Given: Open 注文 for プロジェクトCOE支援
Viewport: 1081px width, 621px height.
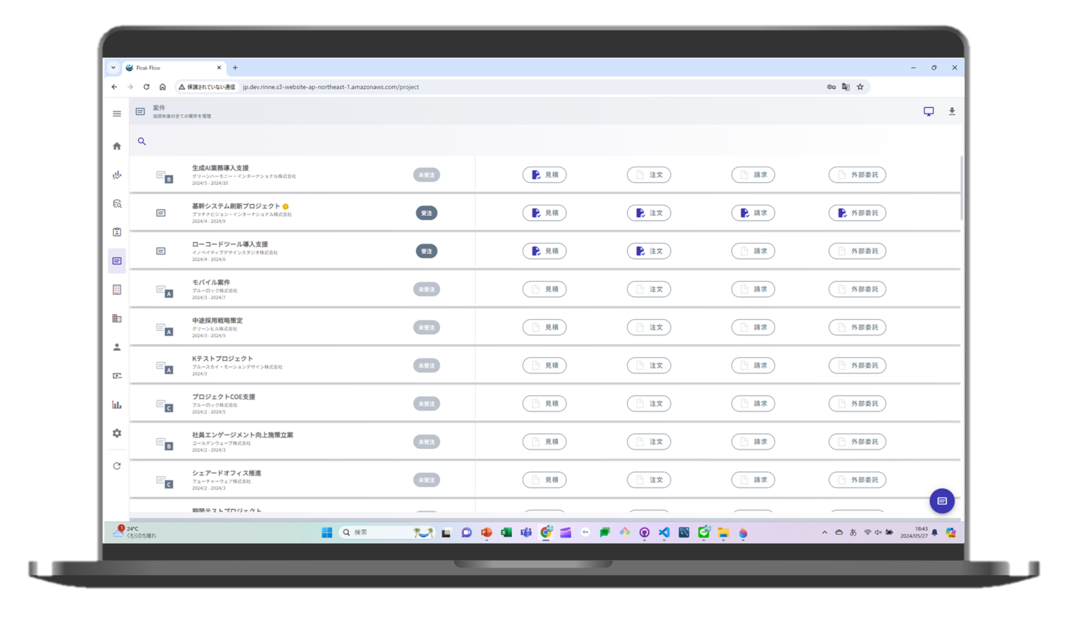Looking at the screenshot, I should (x=649, y=403).
